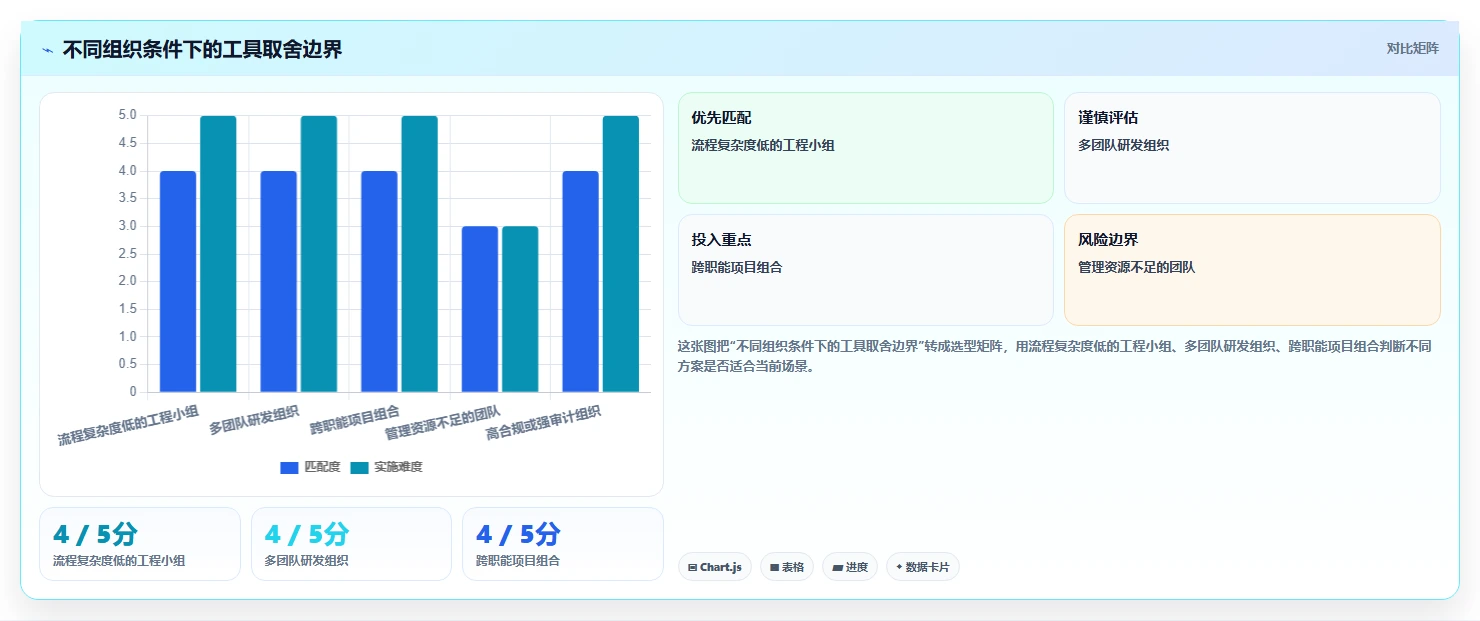Click the 进度 tag
The height and width of the screenshot is (621, 1480).
(850, 567)
